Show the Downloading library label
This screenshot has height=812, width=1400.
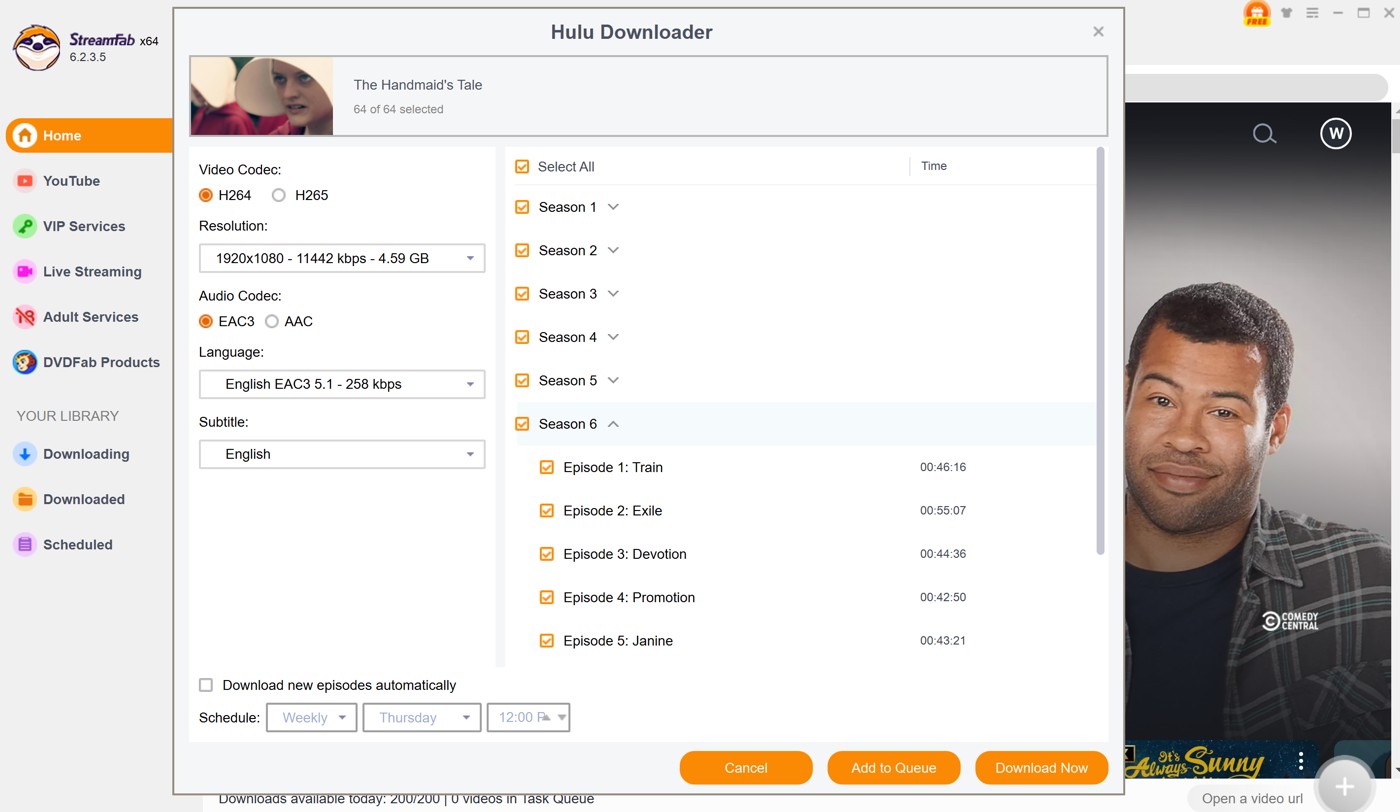86,454
